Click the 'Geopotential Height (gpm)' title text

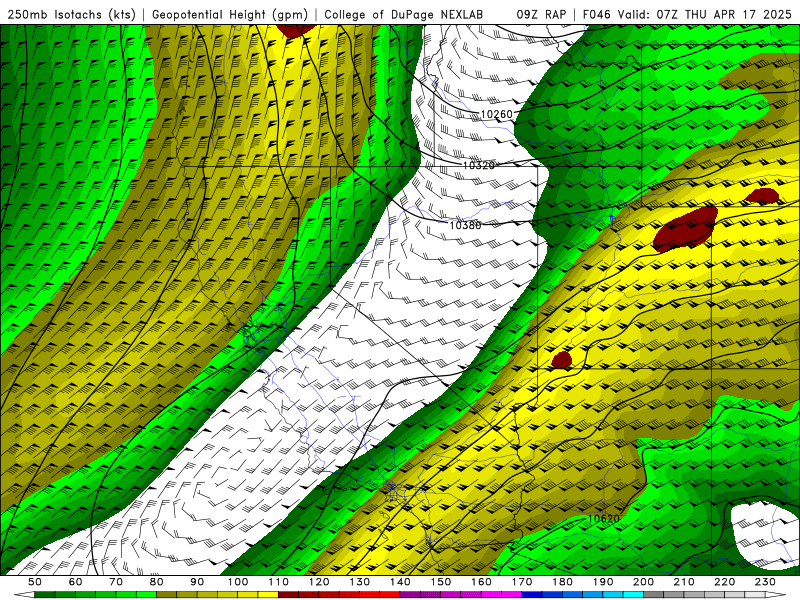[x=230, y=14]
